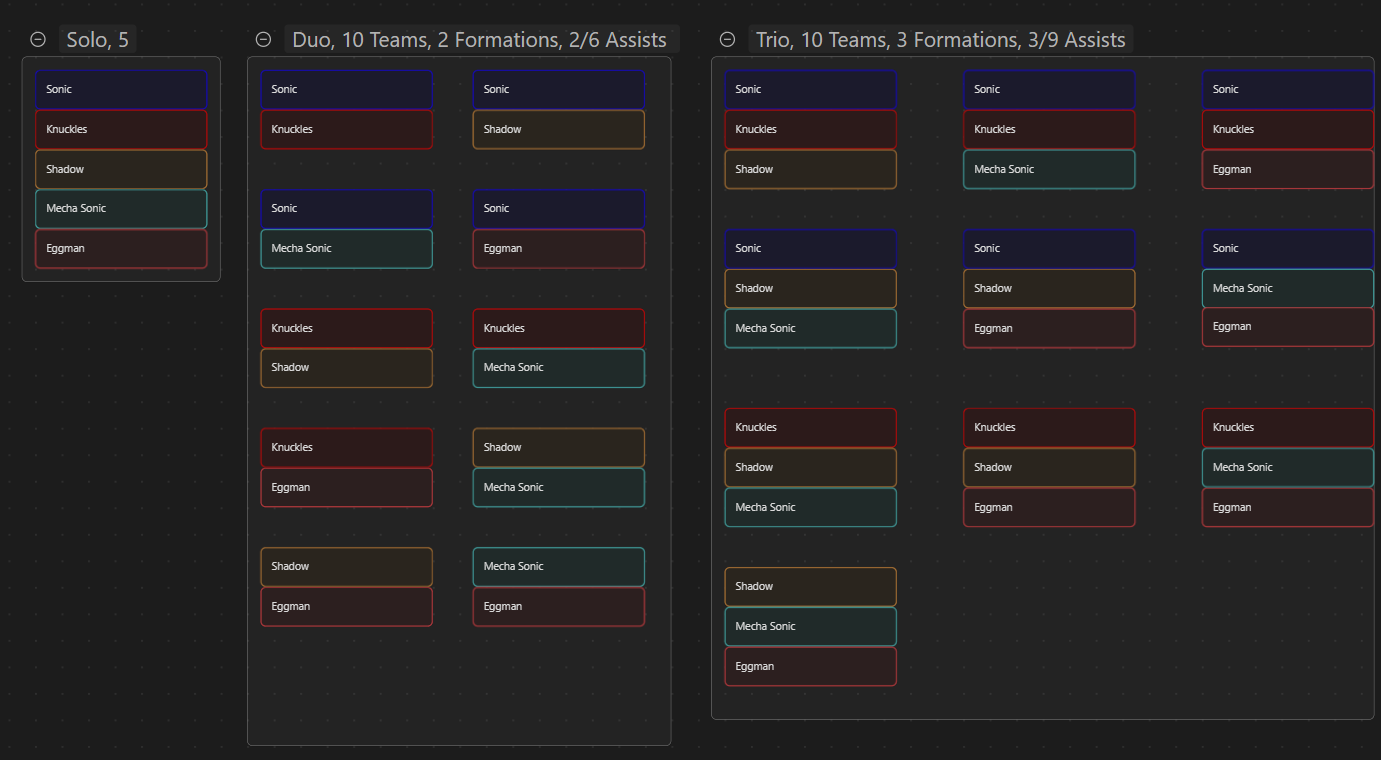1381x760 pixels.
Task: Select the Sonic card in the Solo group
Action: (121, 90)
